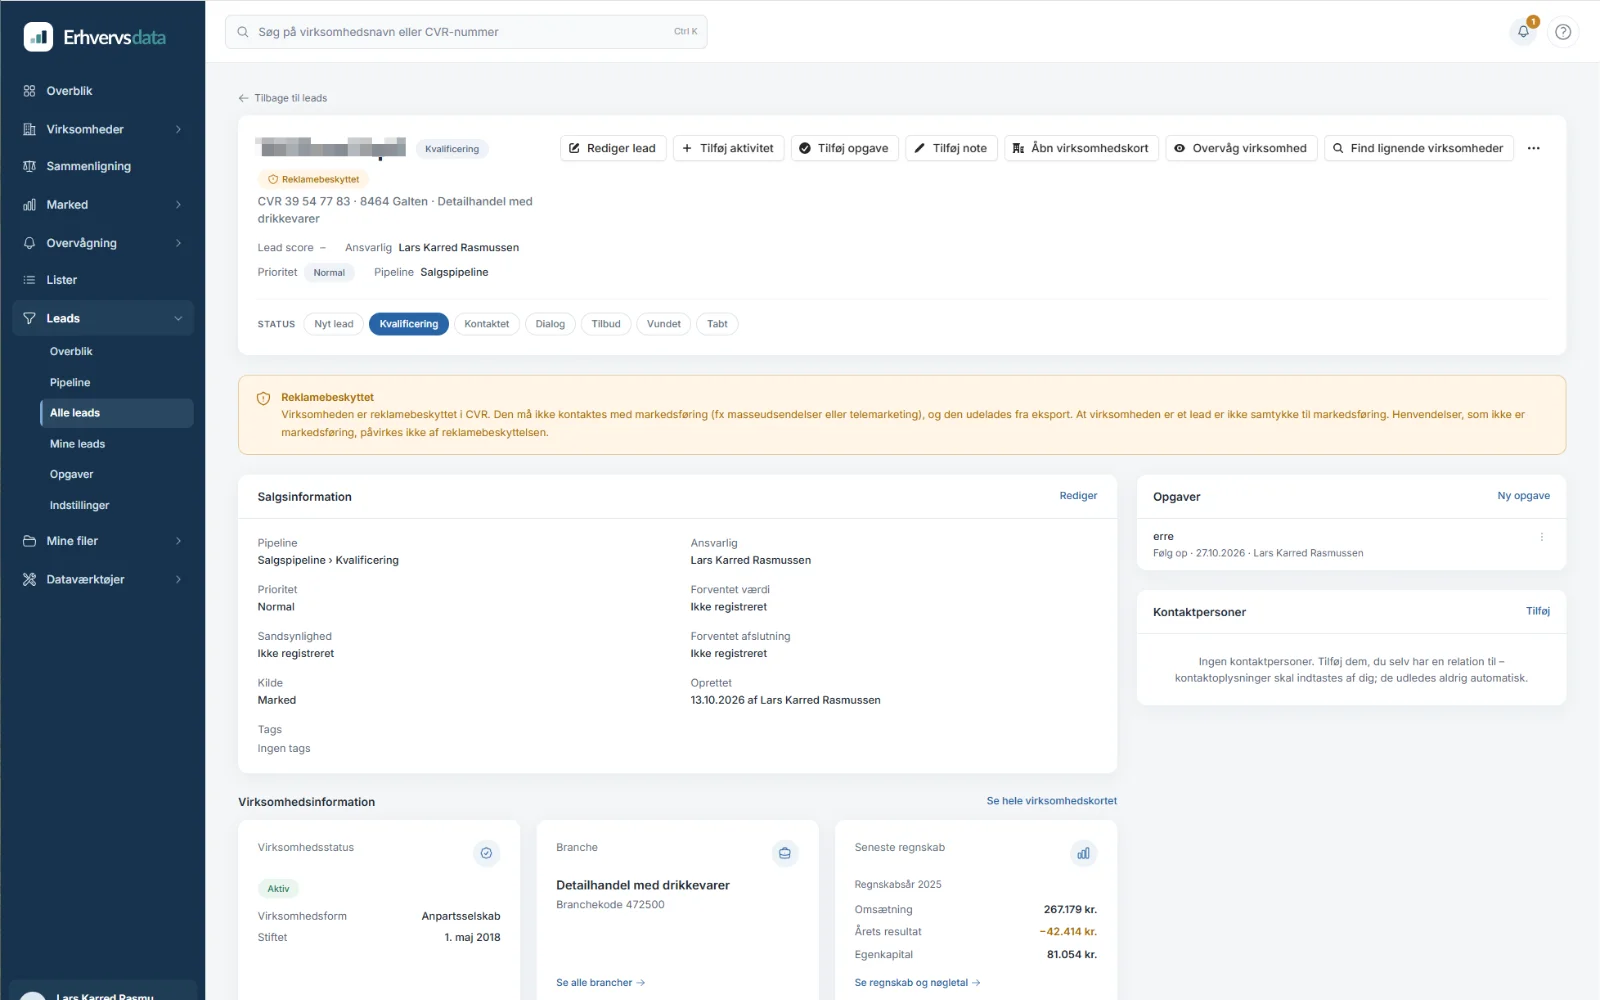Click the Seneste regnskab chart icon

(1083, 853)
